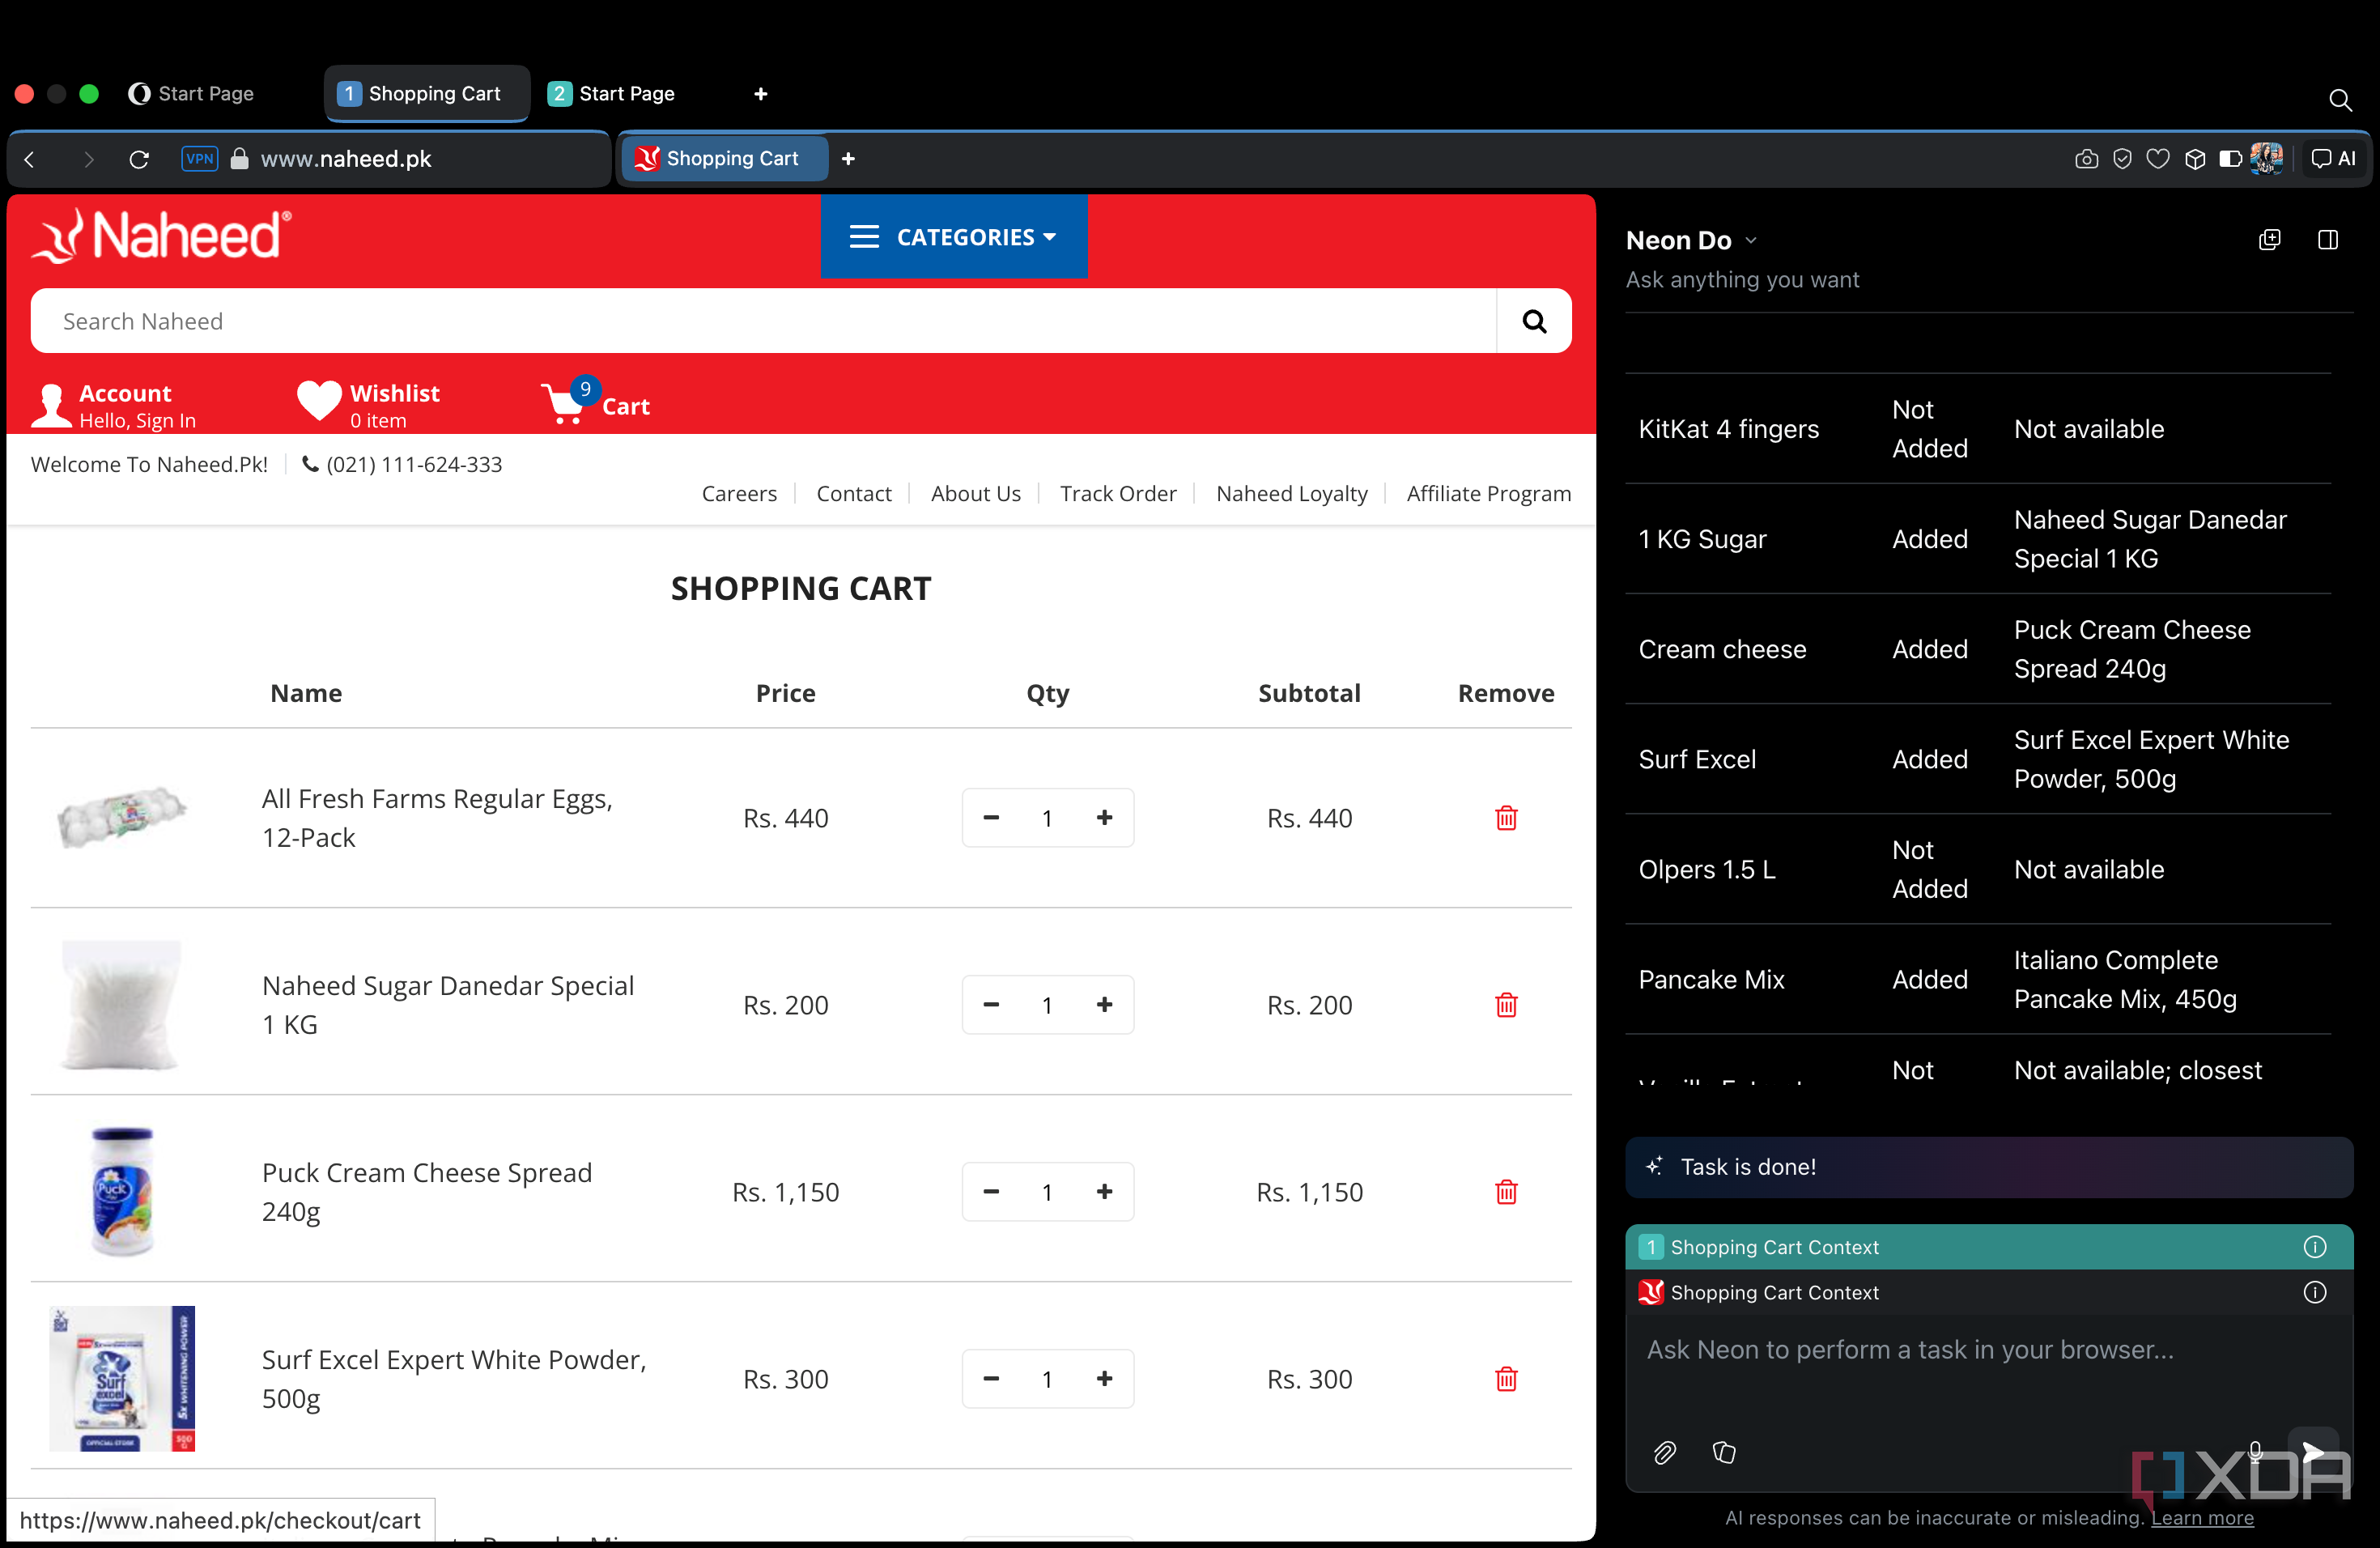Click the VPN badge in the address bar
Viewport: 2380px width, 1548px height.
pos(199,159)
